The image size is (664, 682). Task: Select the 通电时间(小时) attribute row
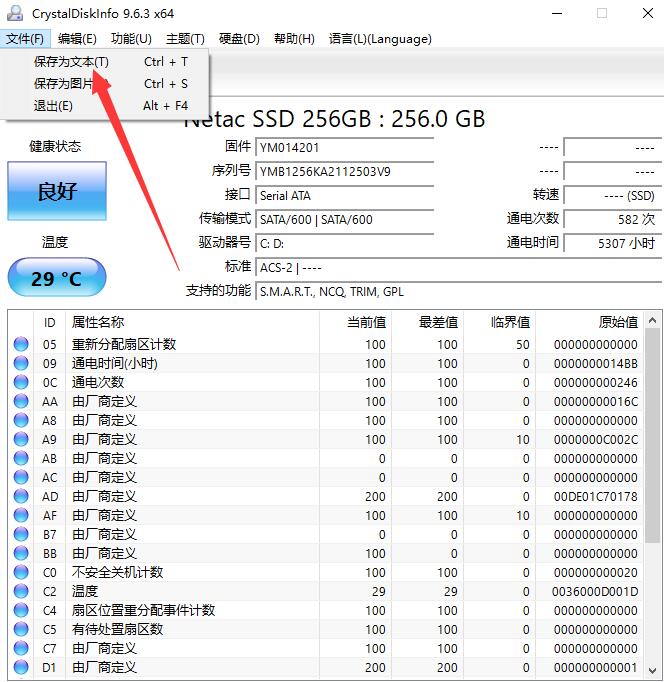pos(326,363)
